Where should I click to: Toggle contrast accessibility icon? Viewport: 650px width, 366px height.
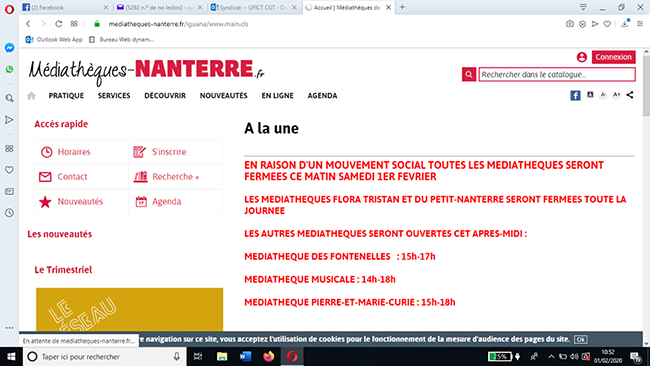pos(590,95)
